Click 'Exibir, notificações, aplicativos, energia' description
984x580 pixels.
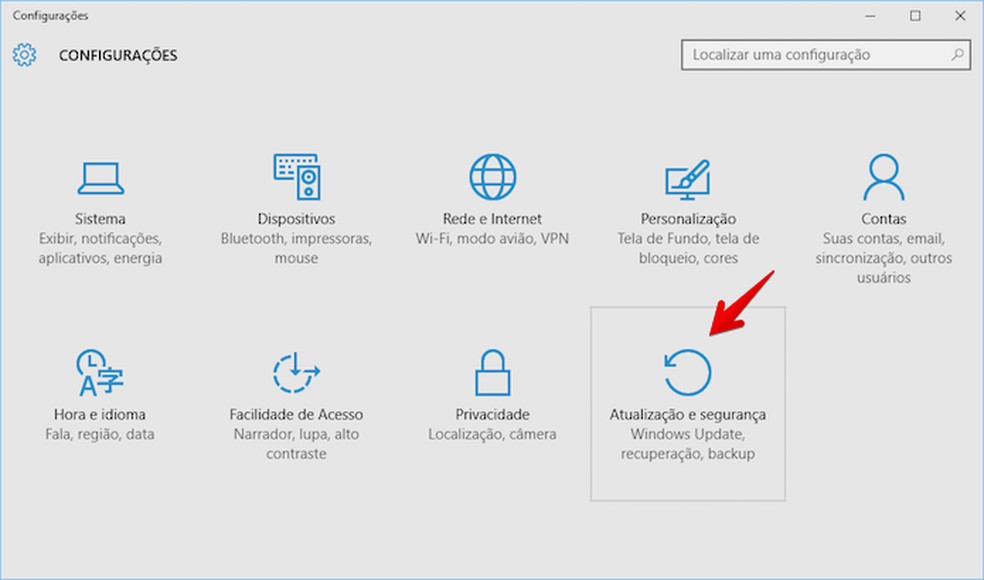(x=100, y=249)
